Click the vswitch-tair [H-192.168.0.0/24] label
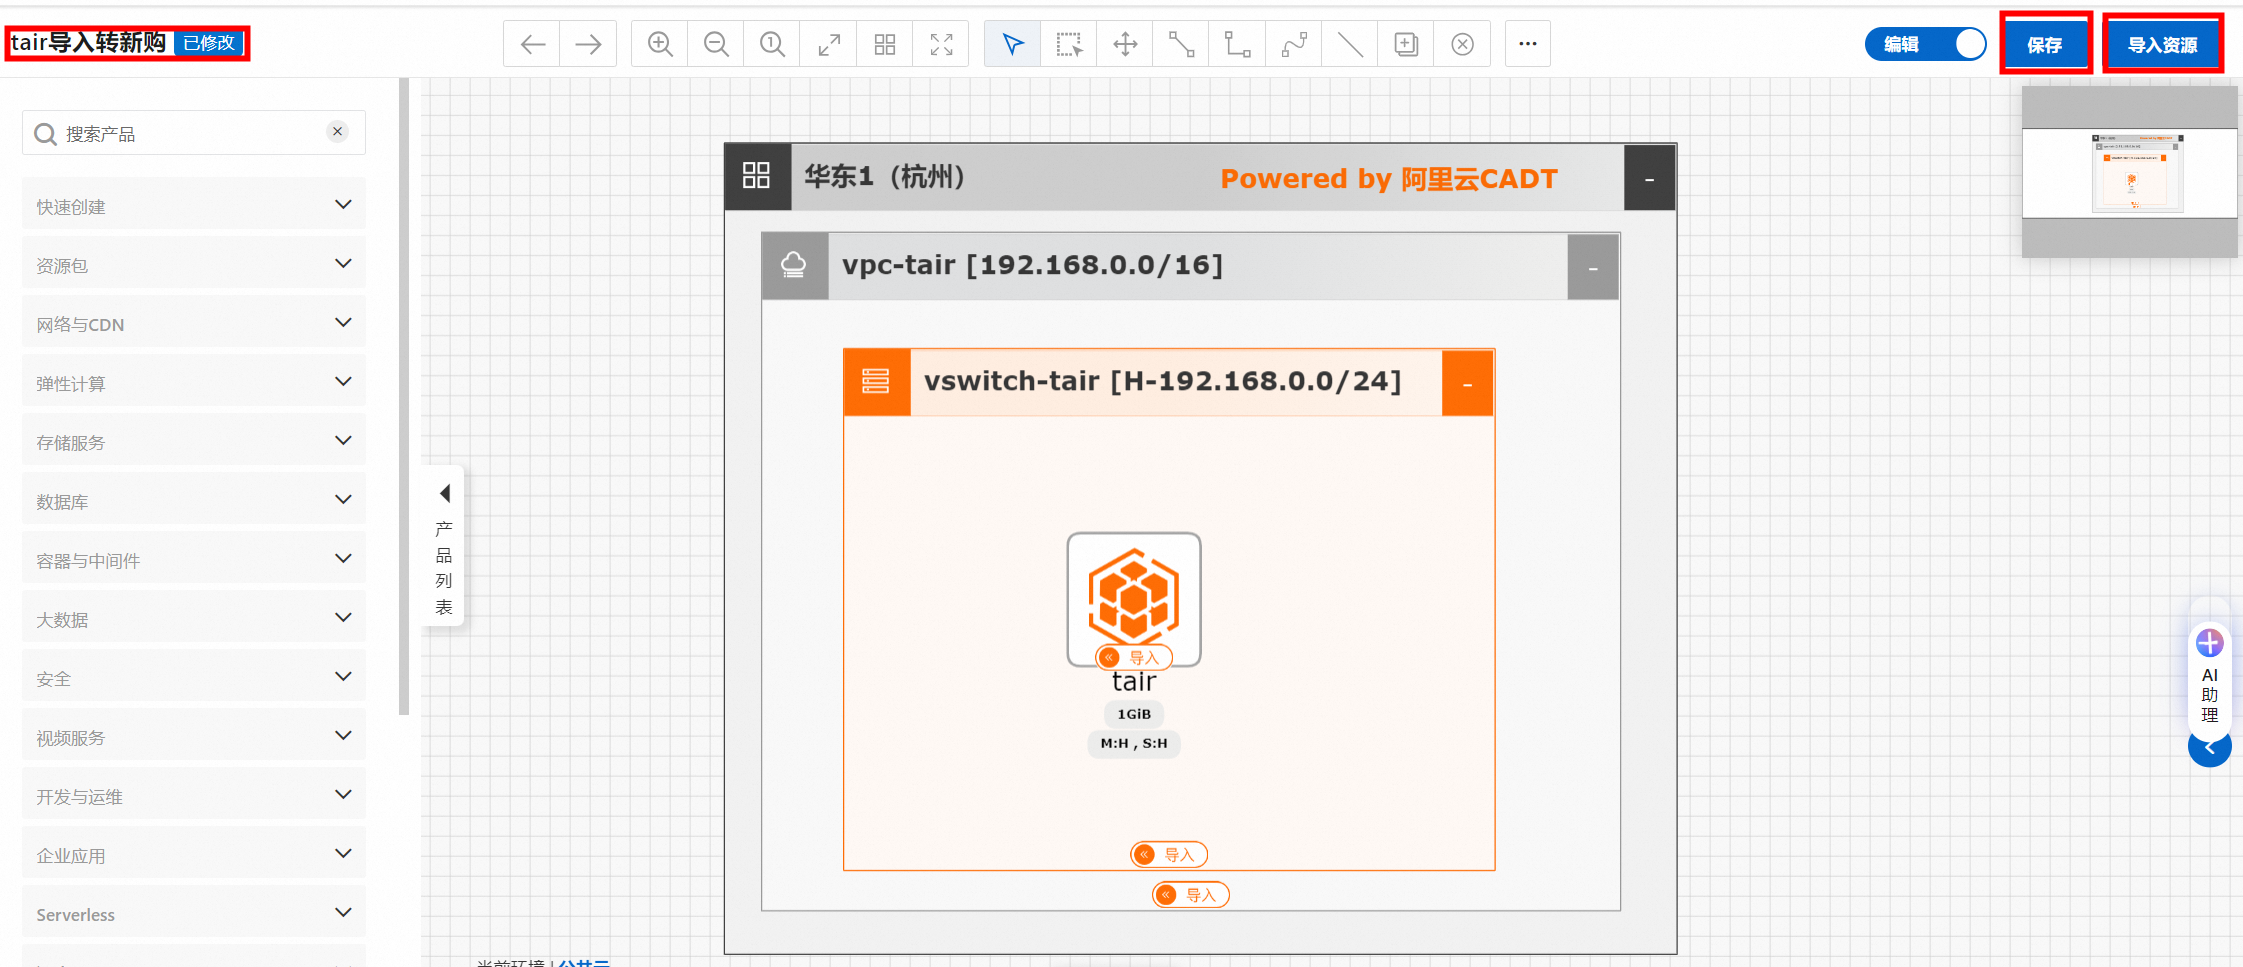 click(x=1163, y=381)
